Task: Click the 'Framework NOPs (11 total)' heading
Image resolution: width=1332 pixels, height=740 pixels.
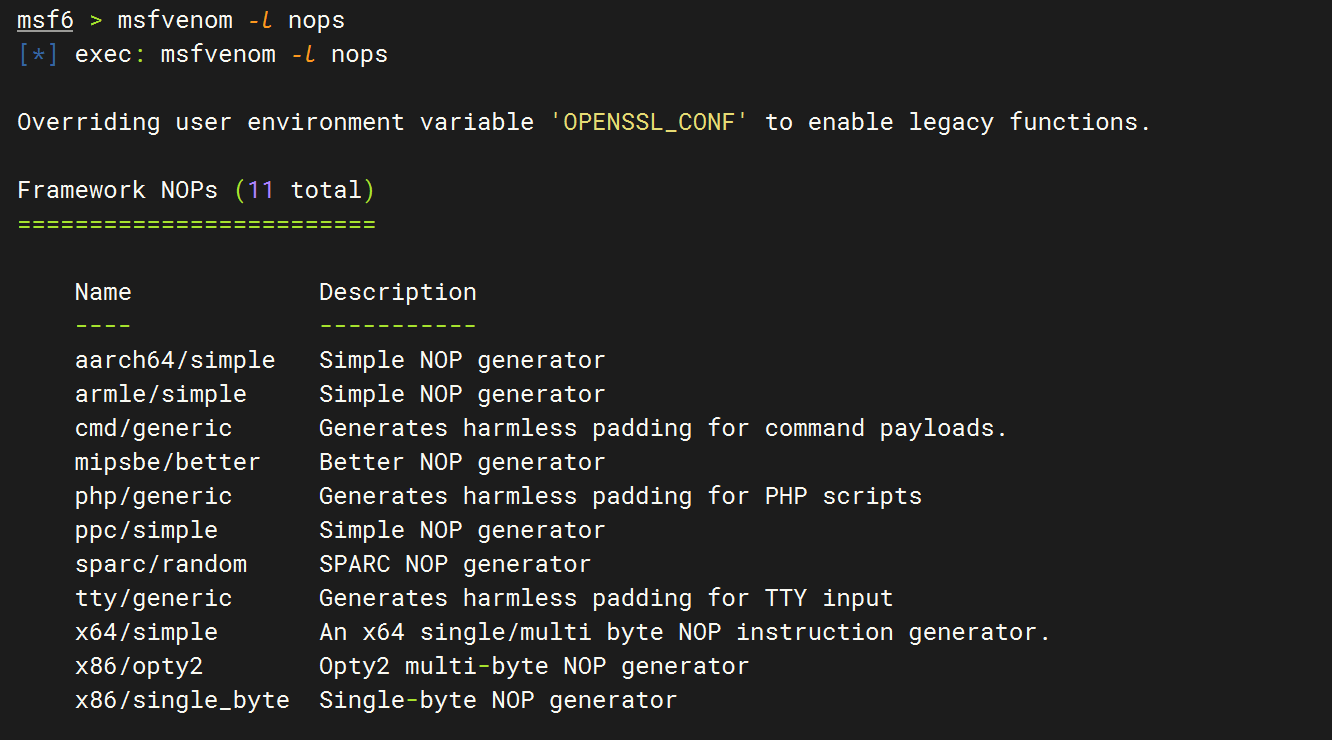Action: pyautogui.click(x=196, y=190)
